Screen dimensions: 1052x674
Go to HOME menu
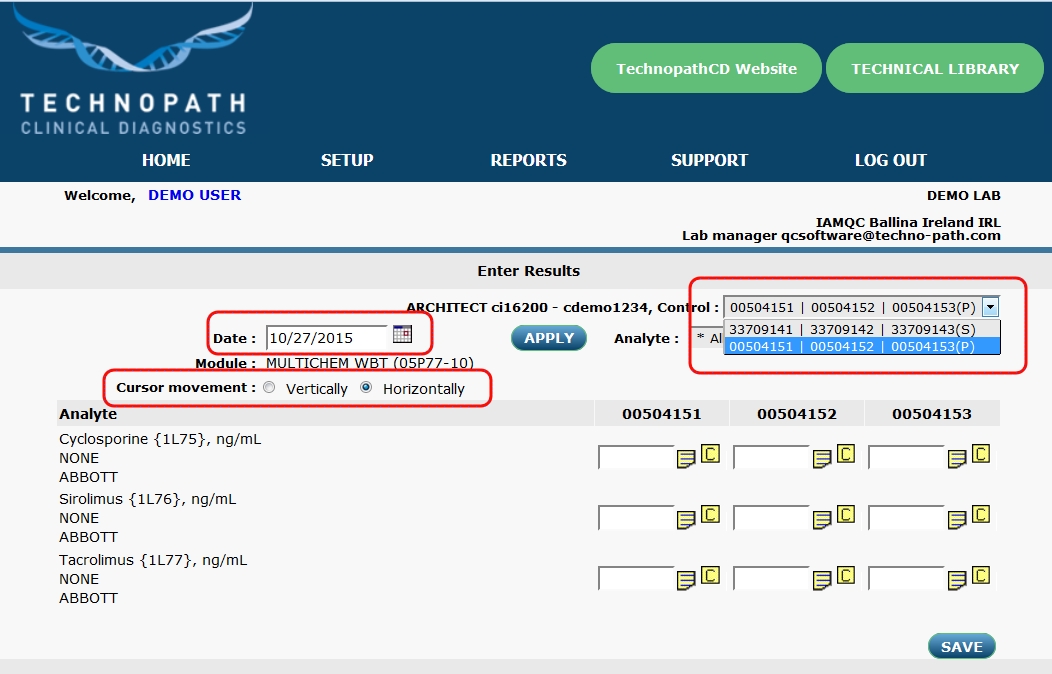(x=166, y=160)
